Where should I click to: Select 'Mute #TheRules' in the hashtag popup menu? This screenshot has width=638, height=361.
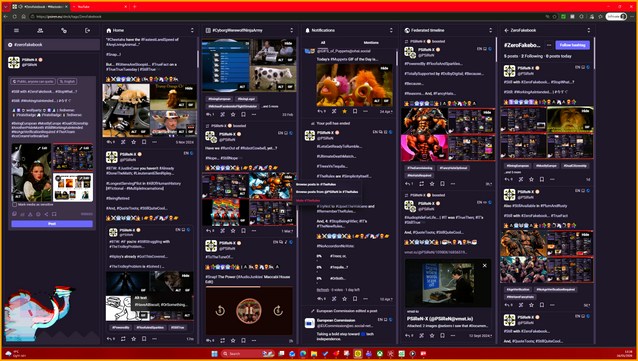pyautogui.click(x=308, y=200)
